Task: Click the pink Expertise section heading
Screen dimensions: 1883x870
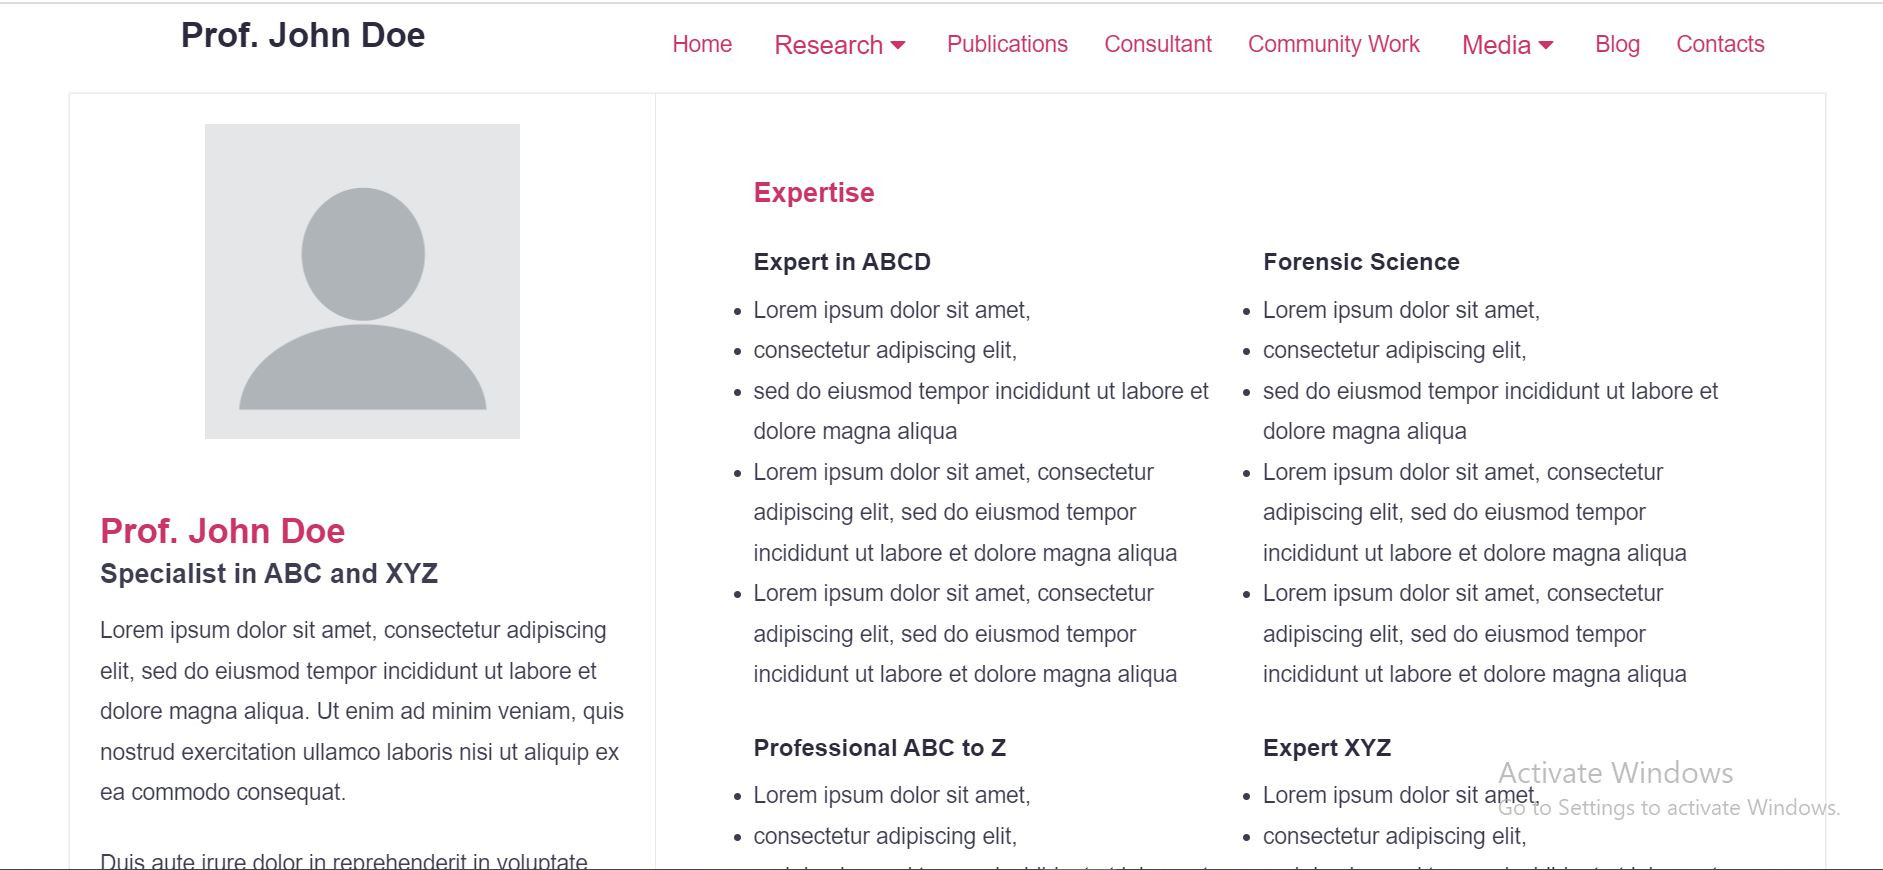Action: [x=814, y=192]
